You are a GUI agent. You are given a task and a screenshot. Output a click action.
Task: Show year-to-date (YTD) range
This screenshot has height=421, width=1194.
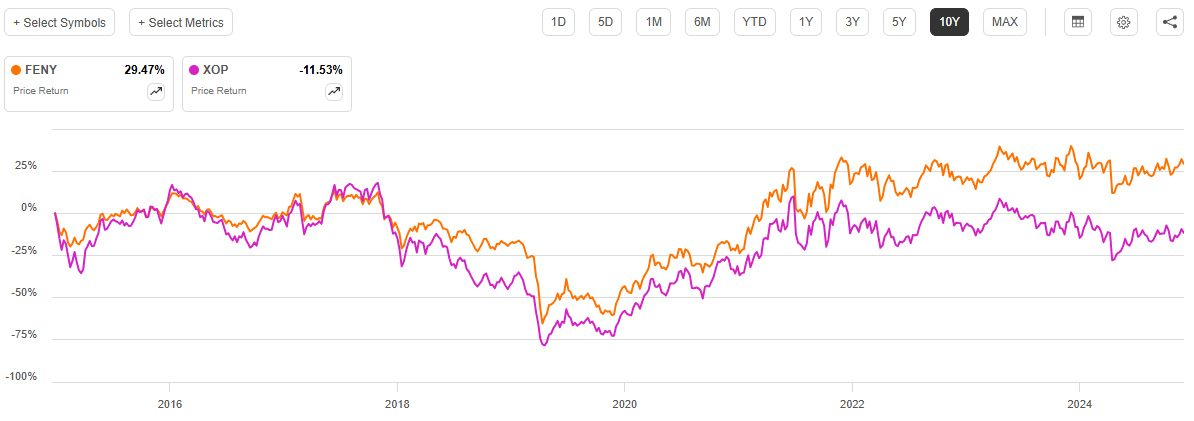754,22
